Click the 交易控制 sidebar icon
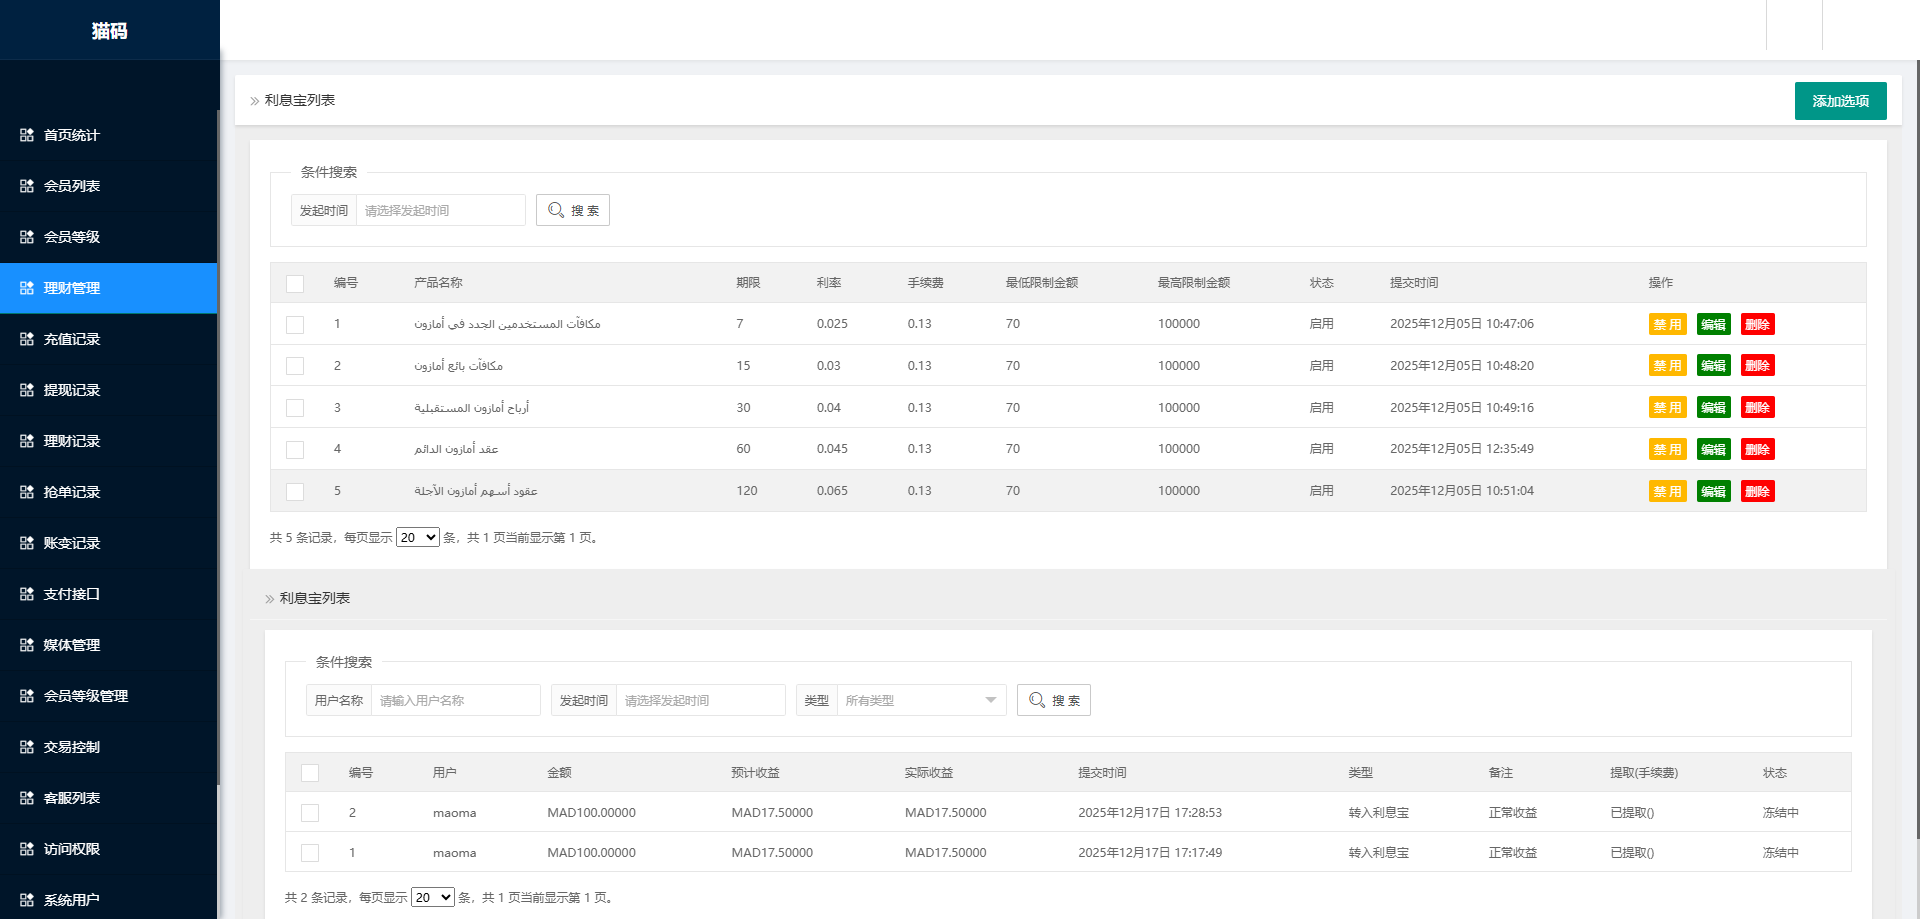 click(27, 747)
